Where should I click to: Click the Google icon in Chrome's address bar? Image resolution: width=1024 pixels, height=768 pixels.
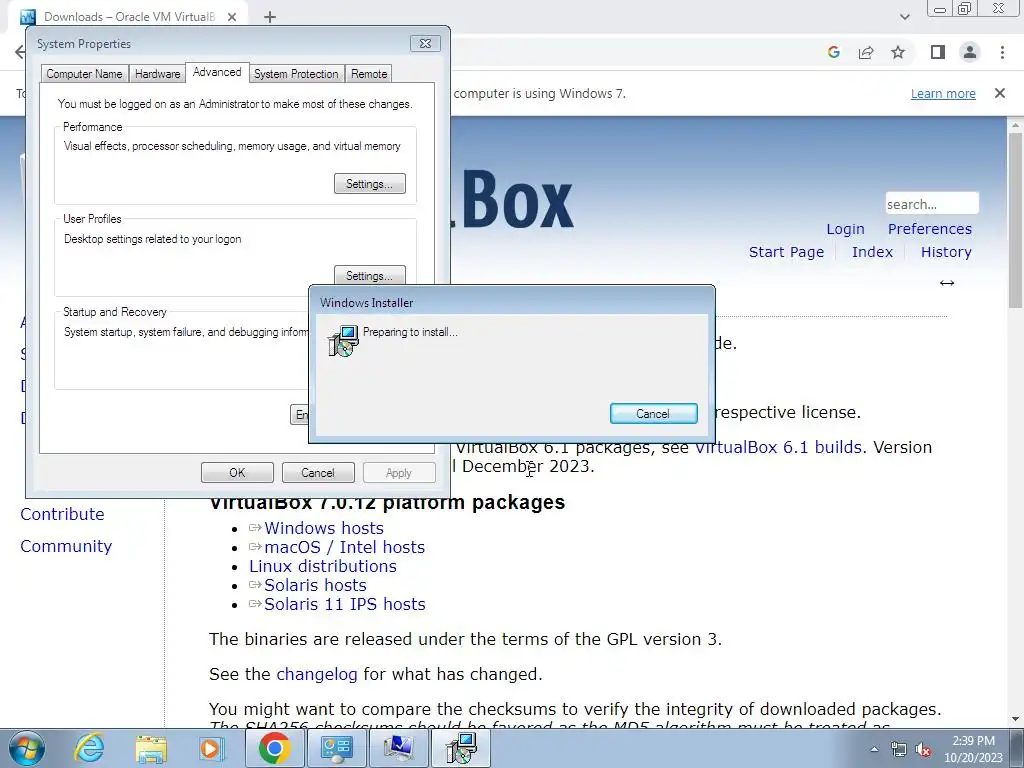(833, 52)
